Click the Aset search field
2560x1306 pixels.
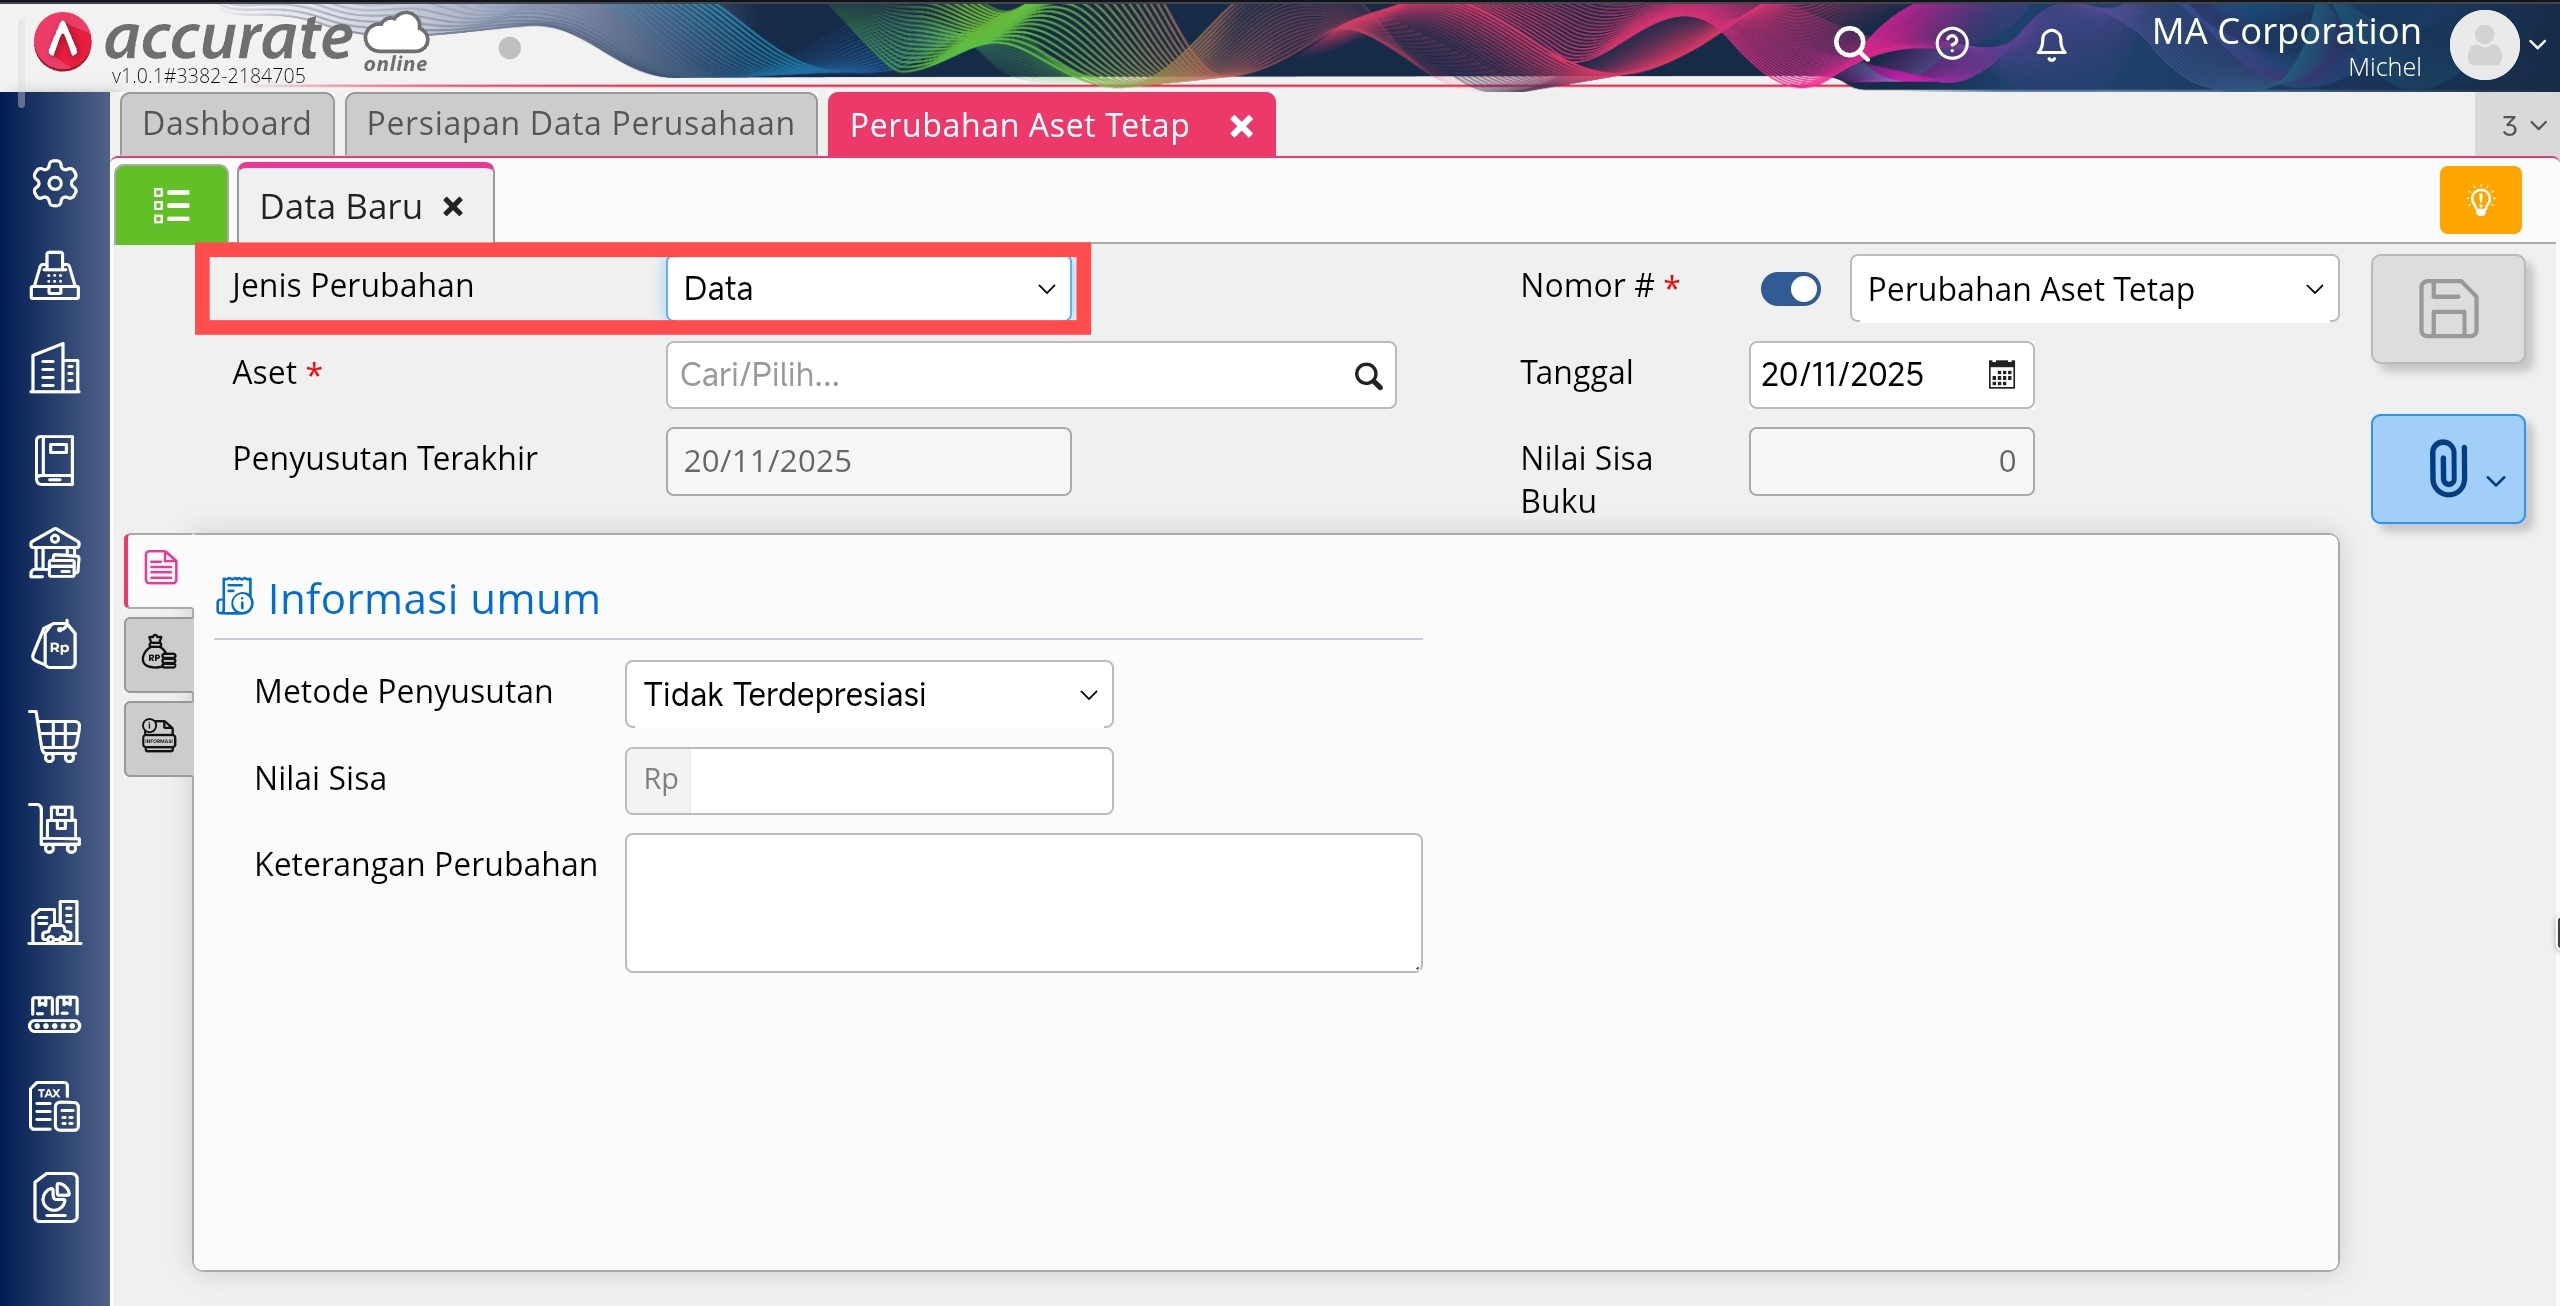[1010, 375]
